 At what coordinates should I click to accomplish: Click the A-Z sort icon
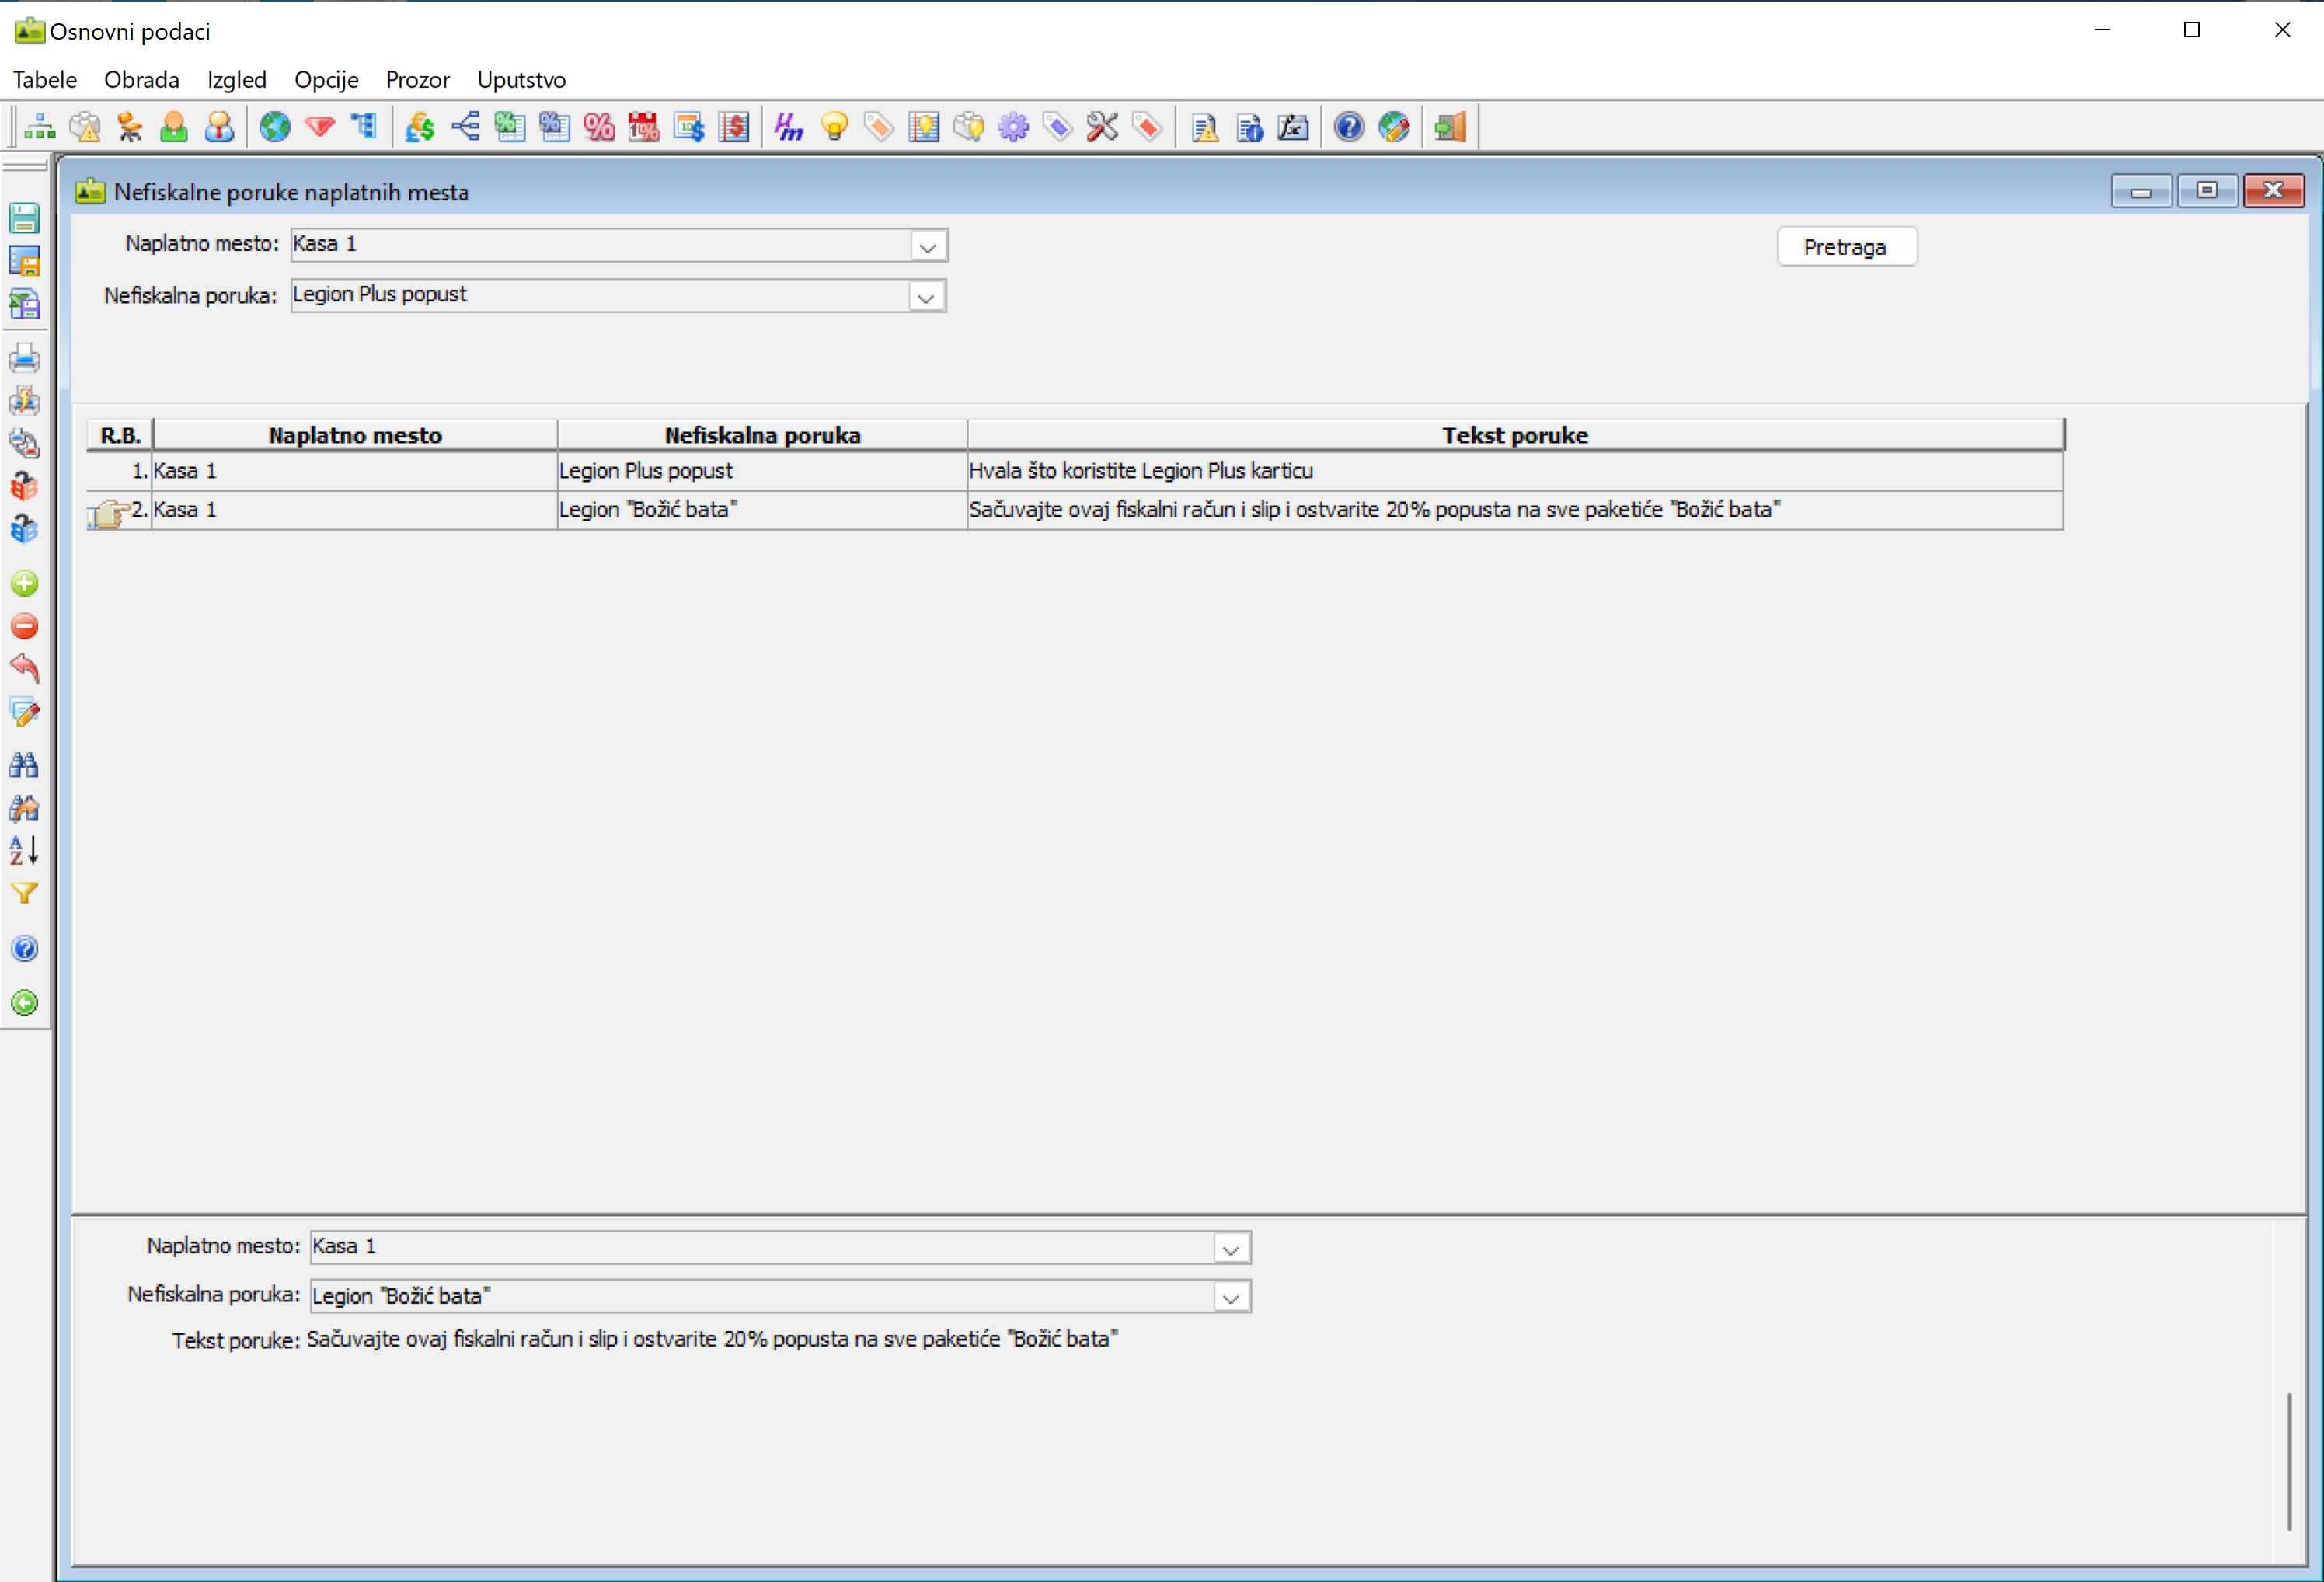[25, 850]
